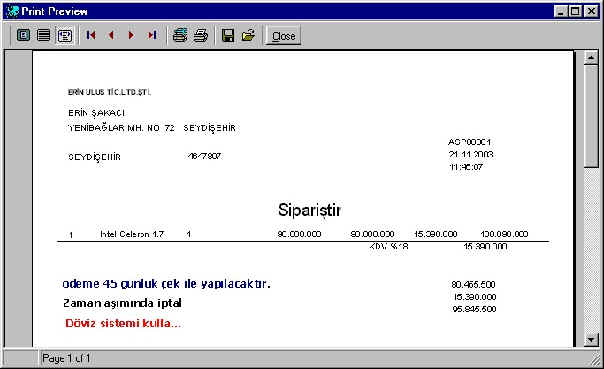Save the report using the floppy disk icon
Viewport: 604px width, 369px height.
[228, 35]
